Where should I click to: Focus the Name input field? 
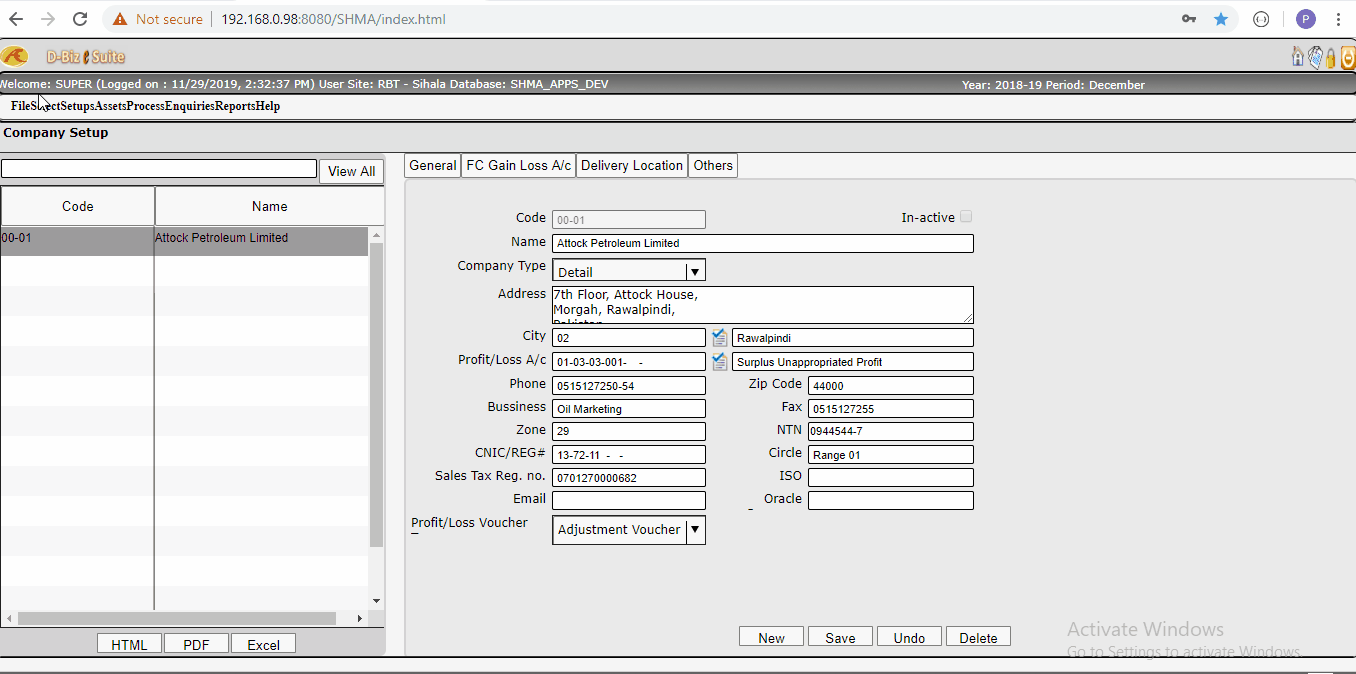(763, 243)
